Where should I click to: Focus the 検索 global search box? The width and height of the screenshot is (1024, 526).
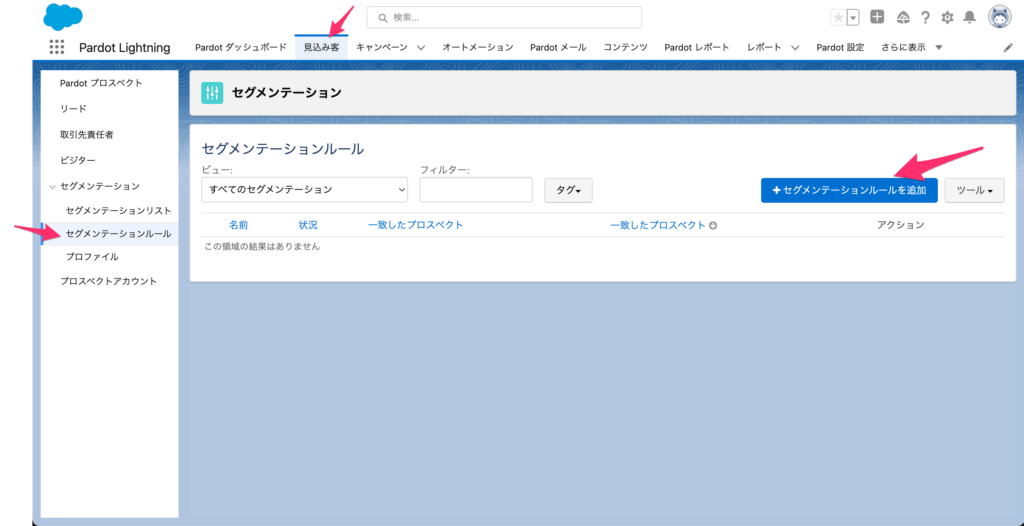504,18
